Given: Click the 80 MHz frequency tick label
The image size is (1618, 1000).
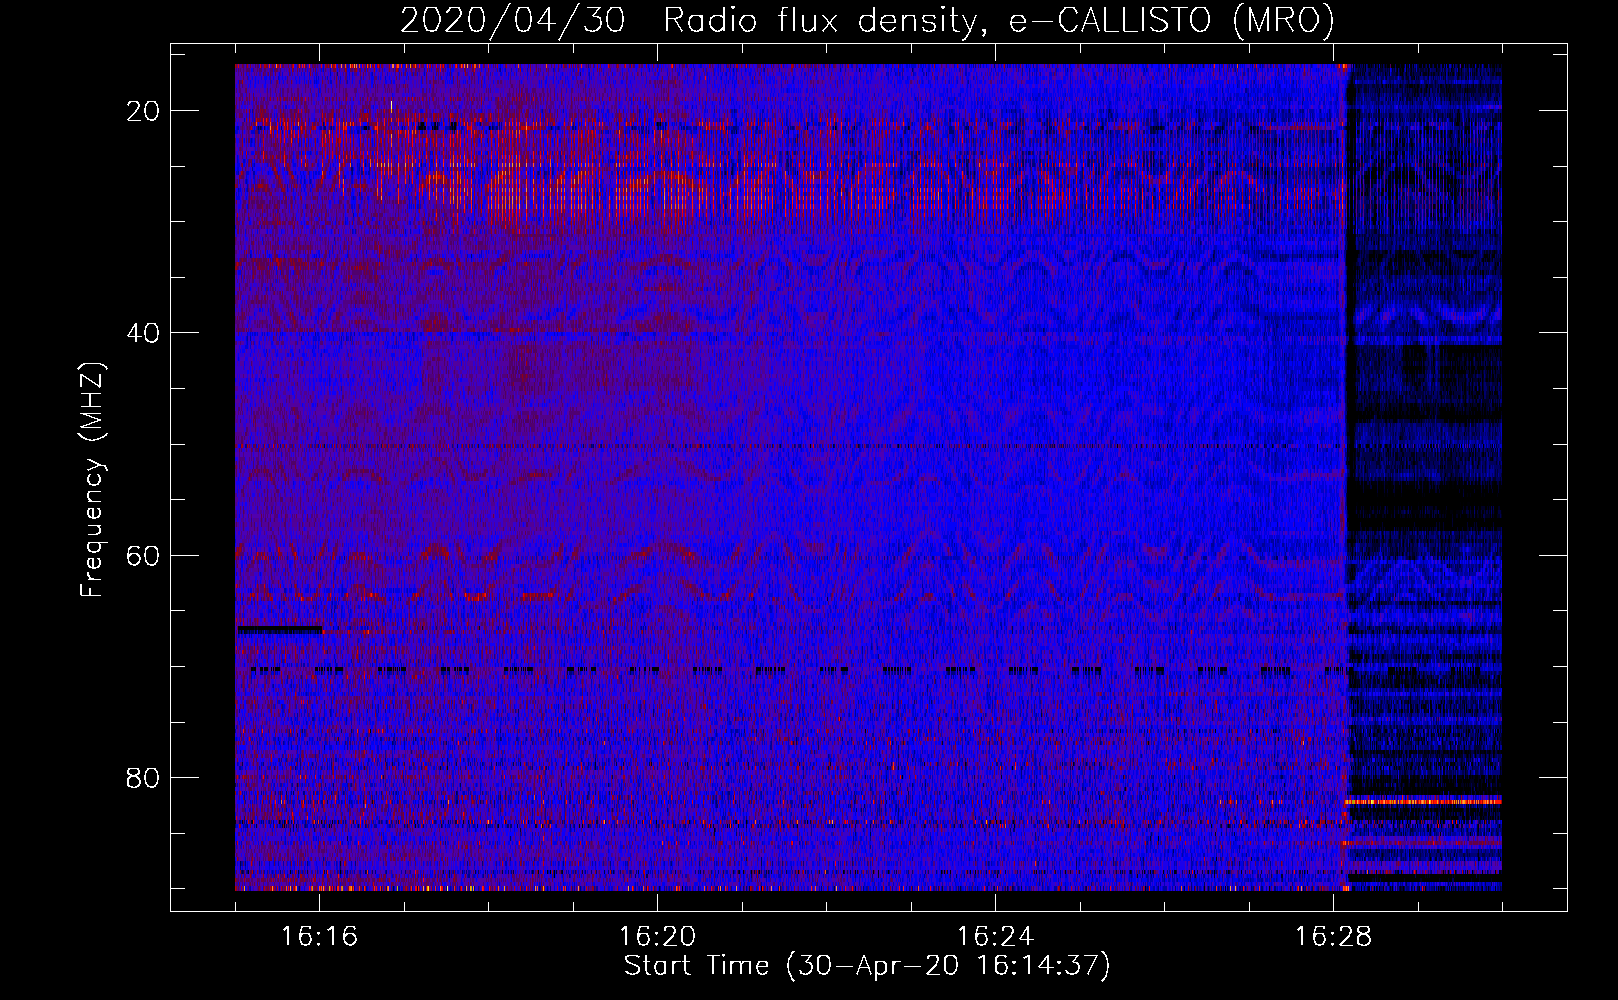Looking at the screenshot, I should [x=143, y=777].
